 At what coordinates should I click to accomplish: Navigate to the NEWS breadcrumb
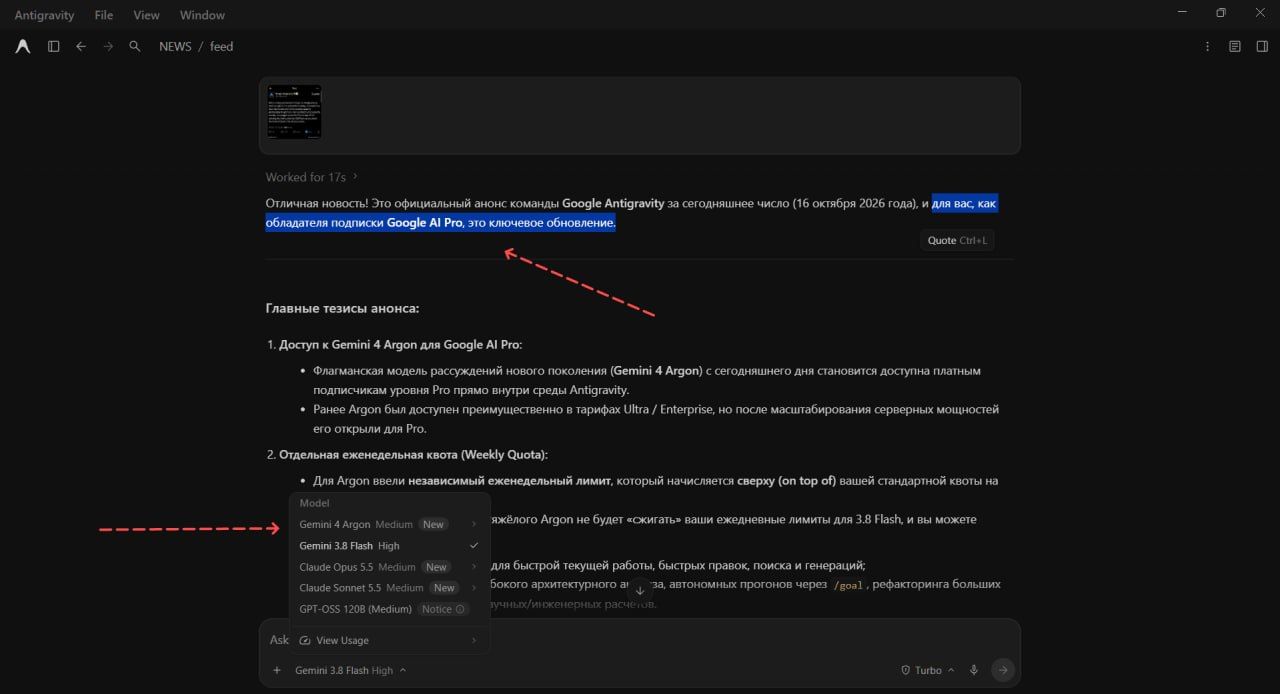[175, 46]
